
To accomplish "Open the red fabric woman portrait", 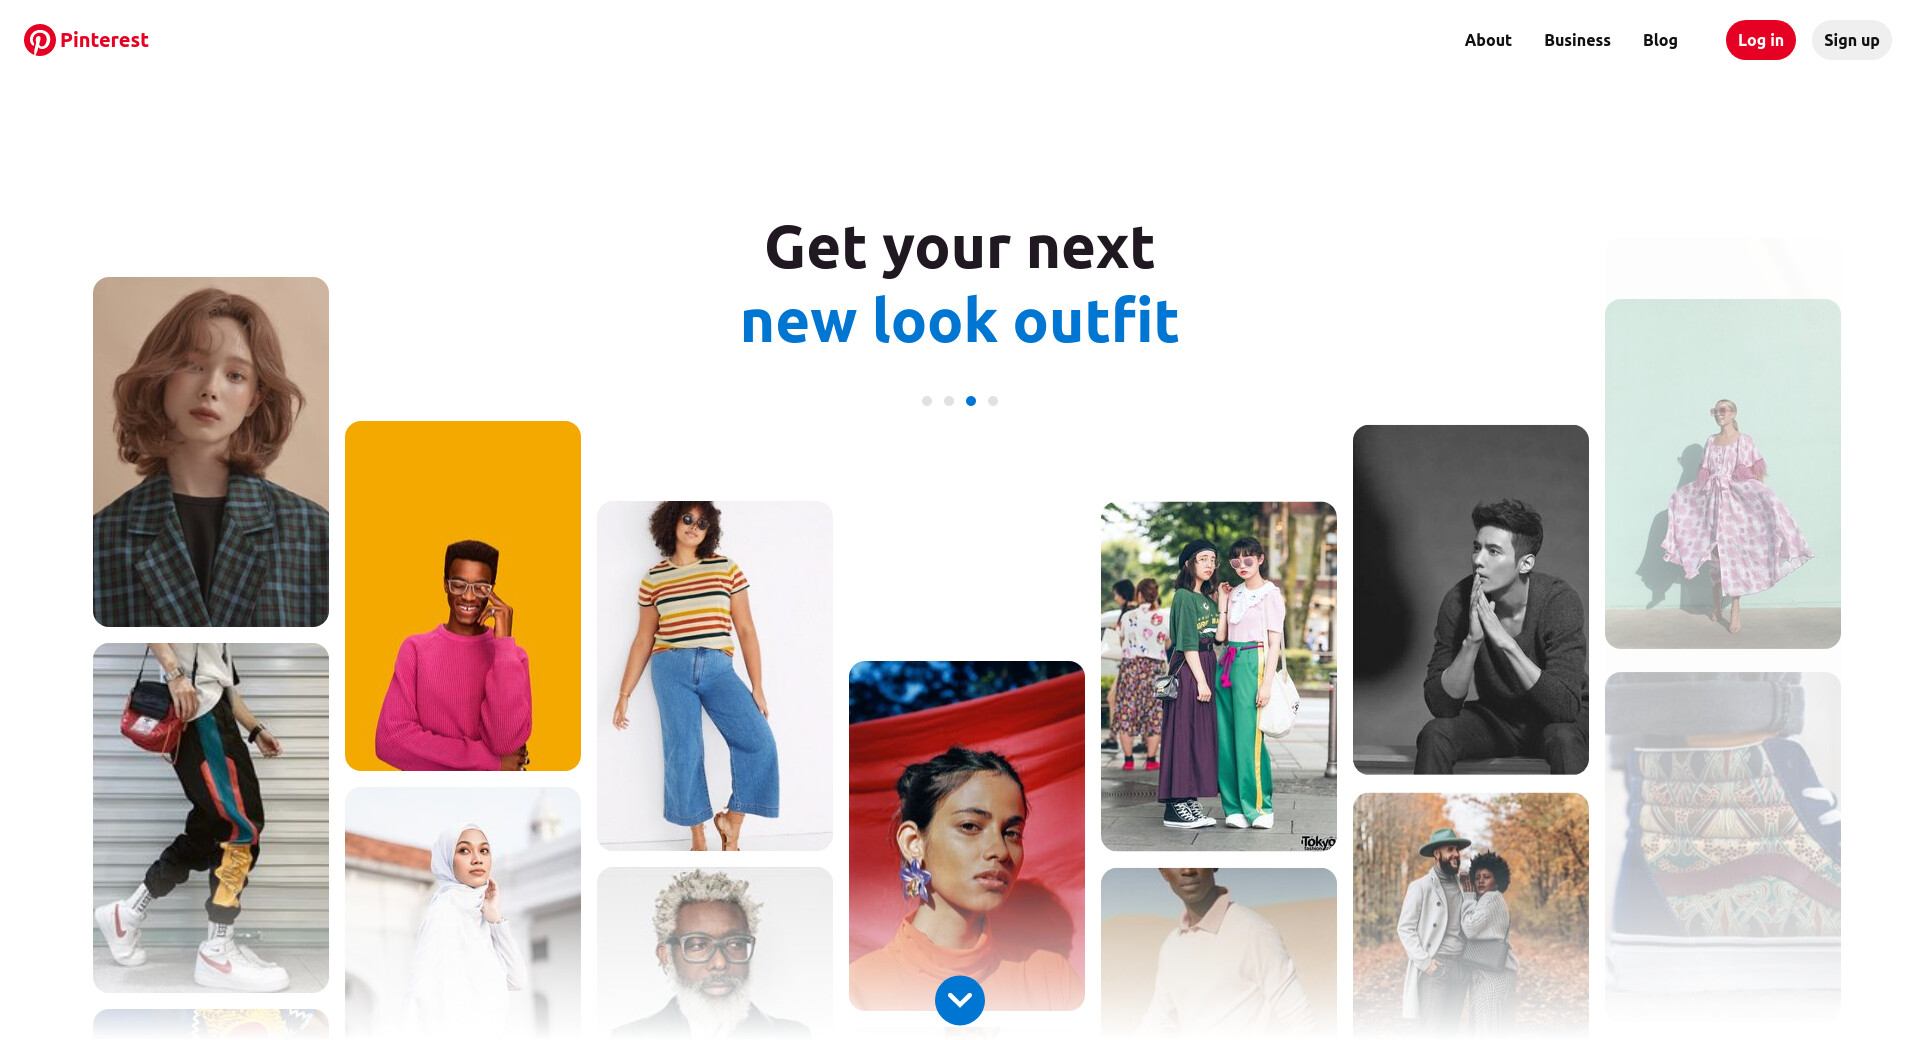I will 967,836.
